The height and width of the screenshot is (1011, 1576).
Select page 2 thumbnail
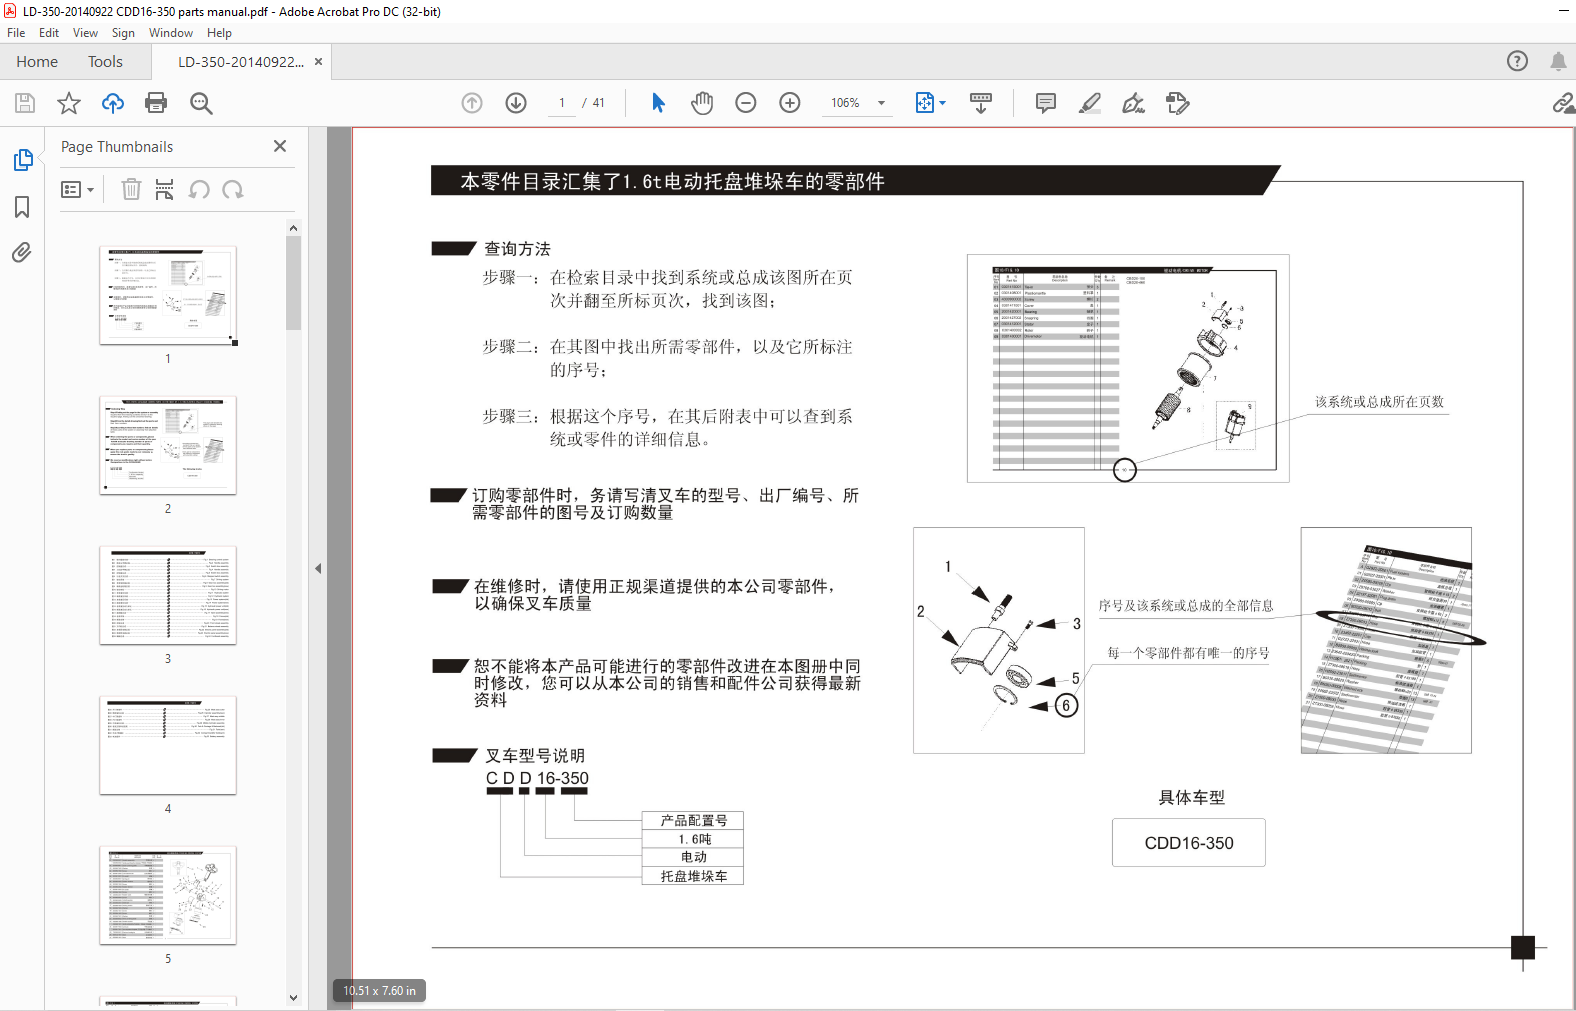(168, 445)
